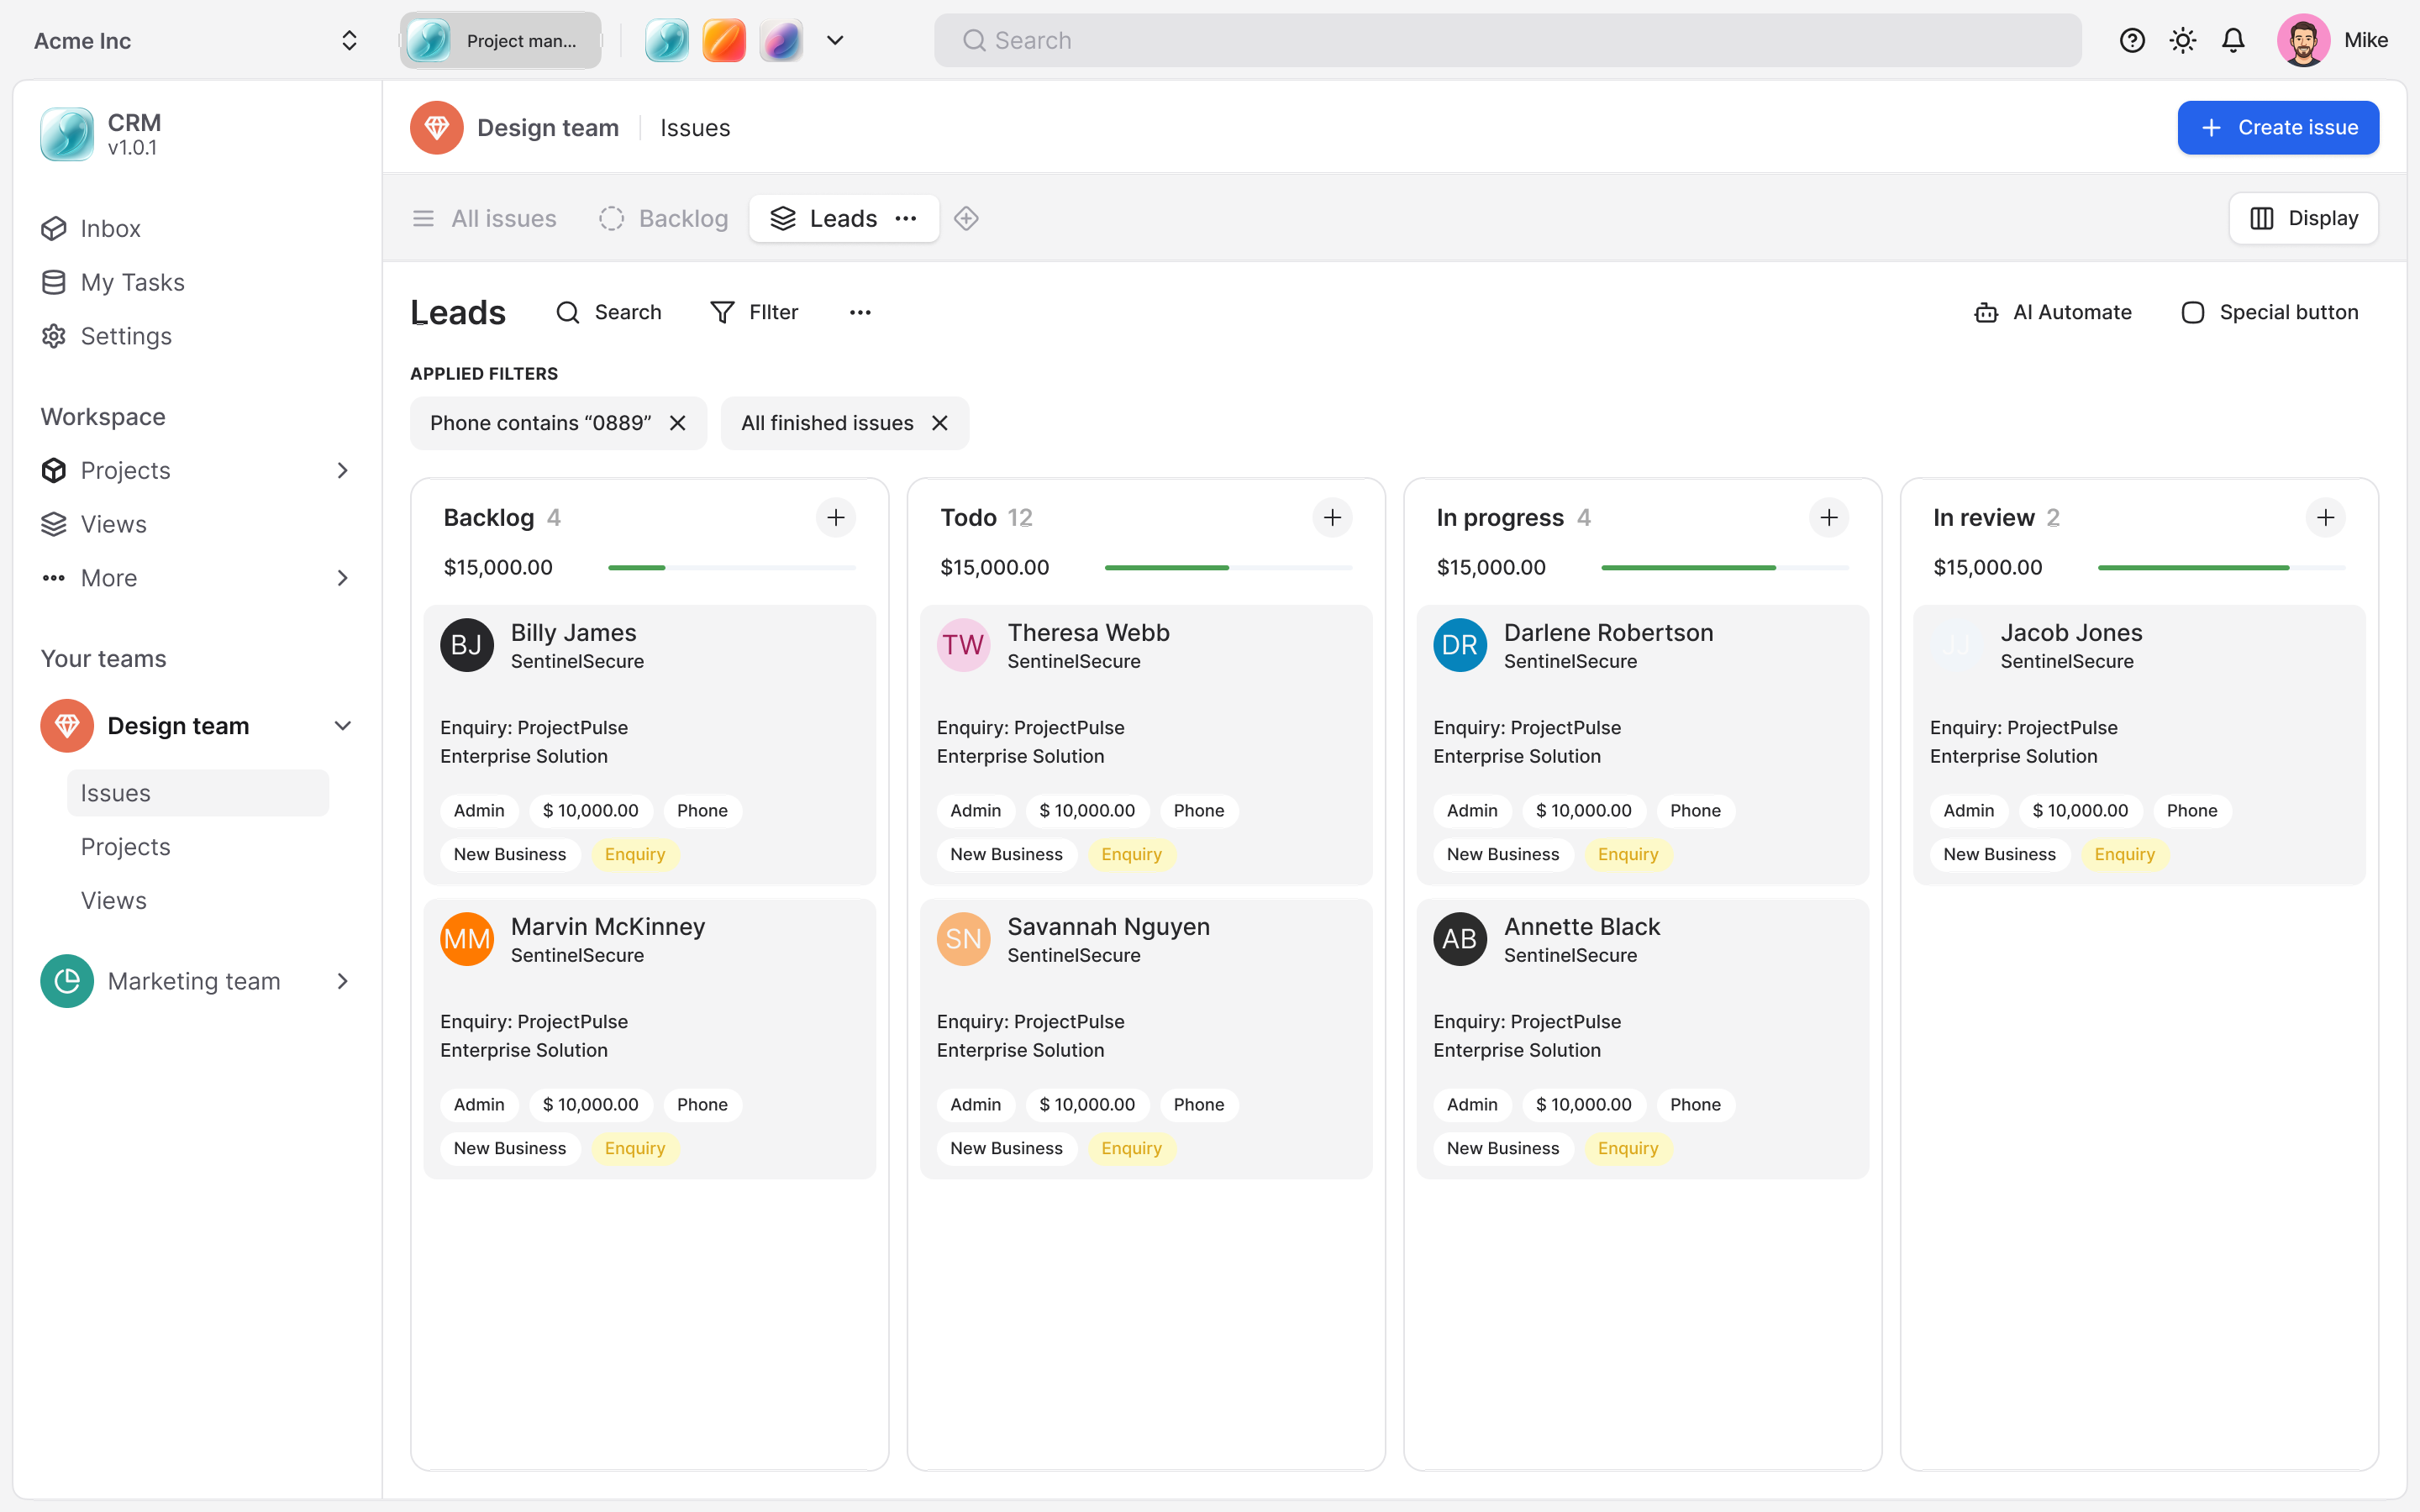Click the Create issue button
The image size is (2420, 1512).
[2278, 127]
